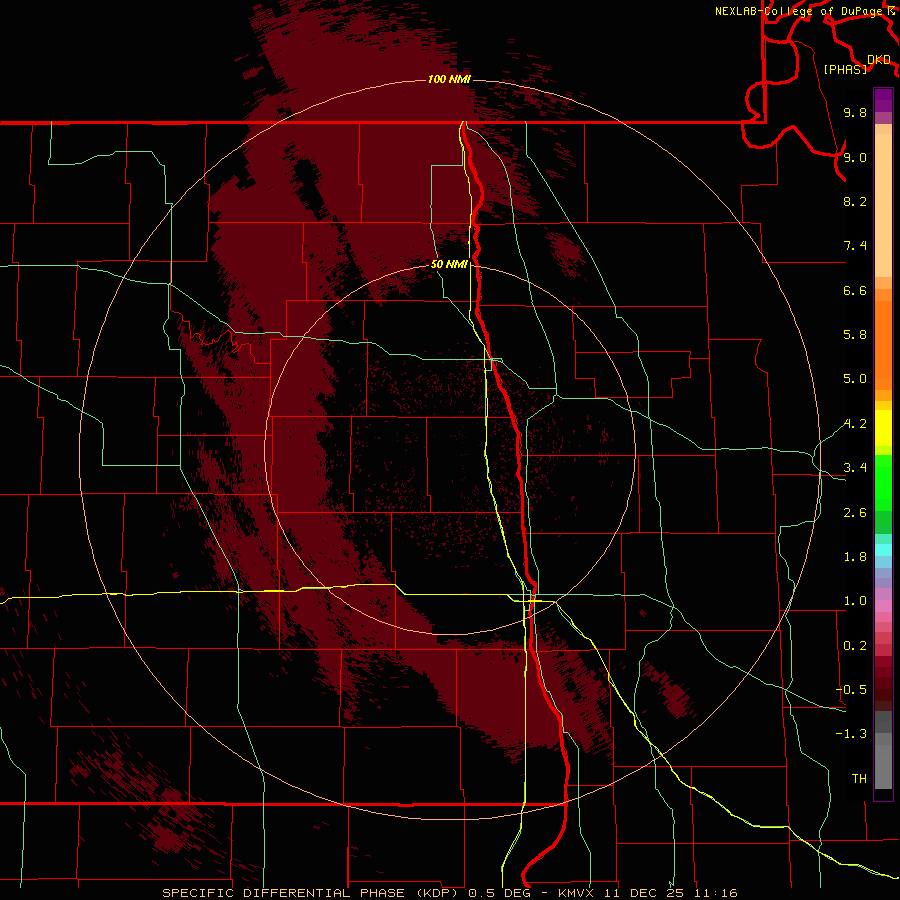Click the 0.2 color scale label

(855, 646)
